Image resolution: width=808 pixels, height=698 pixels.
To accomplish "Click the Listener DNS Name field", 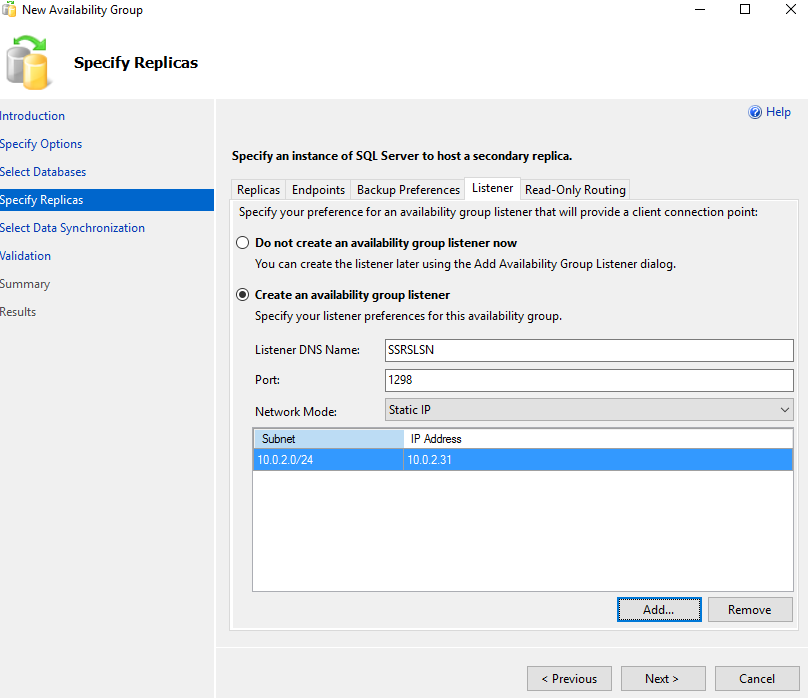I will pos(588,350).
